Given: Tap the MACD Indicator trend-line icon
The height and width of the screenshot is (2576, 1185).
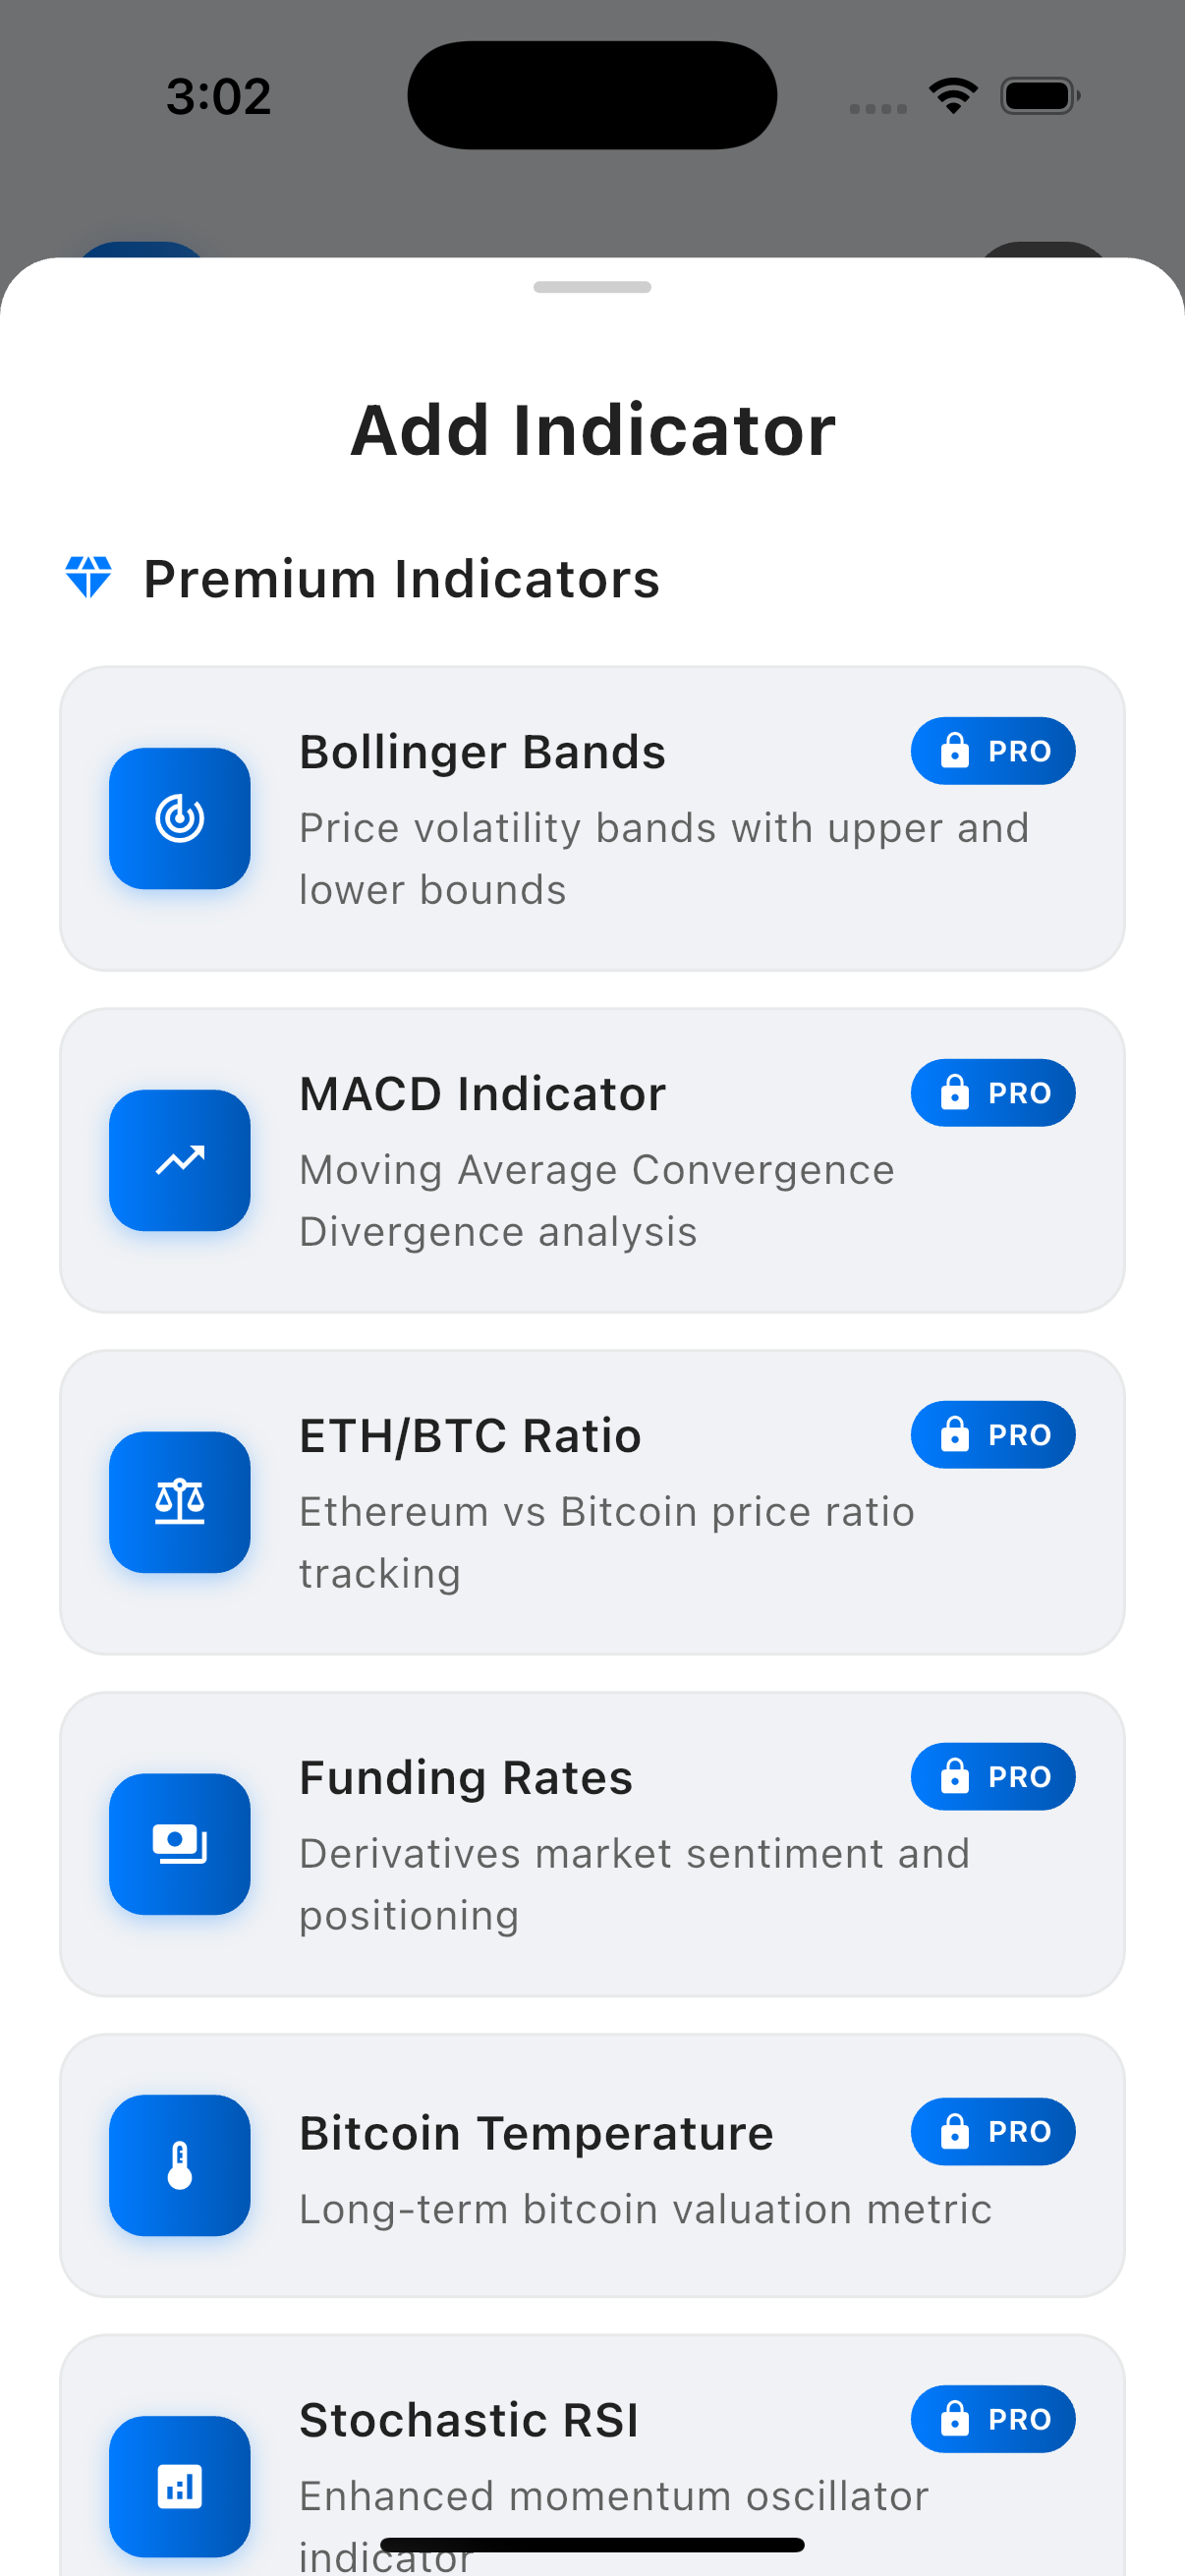Looking at the screenshot, I should tap(180, 1160).
